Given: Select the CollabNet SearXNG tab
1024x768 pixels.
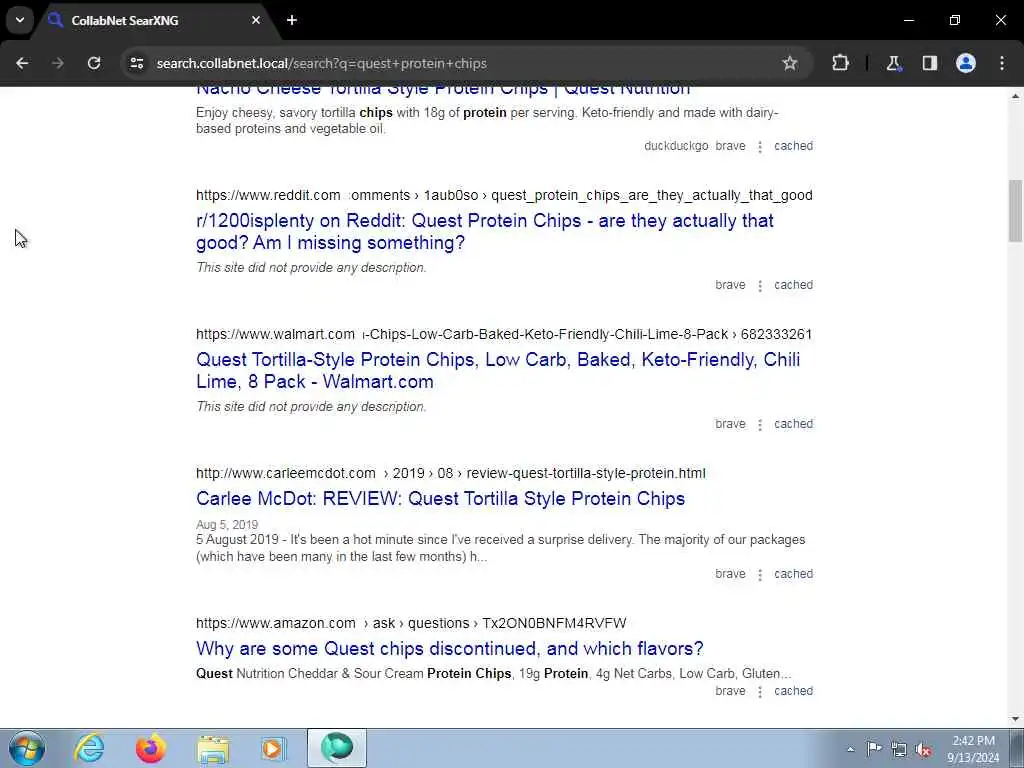Looking at the screenshot, I should pos(155,20).
